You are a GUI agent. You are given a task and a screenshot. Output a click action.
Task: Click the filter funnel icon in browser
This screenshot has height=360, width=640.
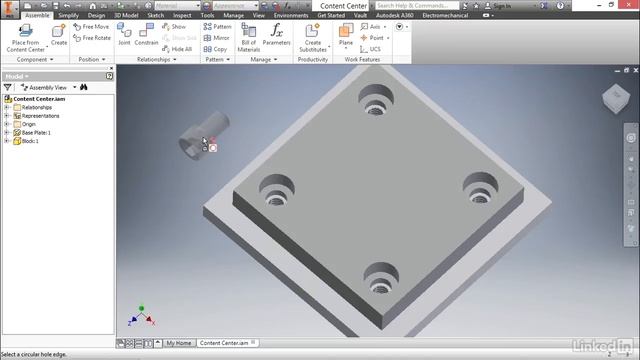coord(7,87)
